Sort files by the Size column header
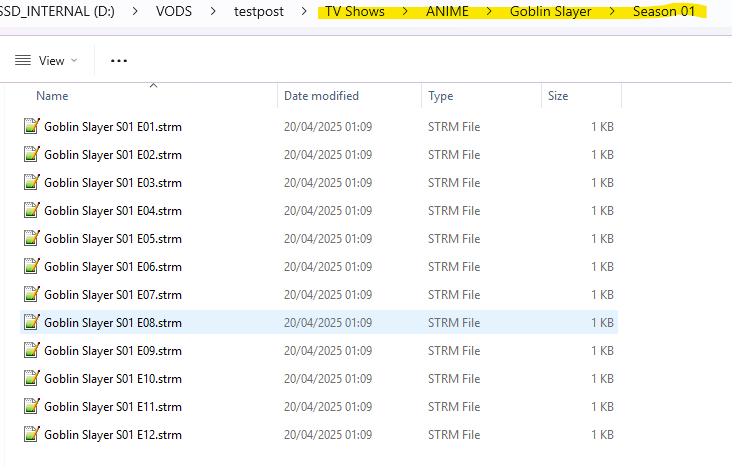 click(x=558, y=96)
